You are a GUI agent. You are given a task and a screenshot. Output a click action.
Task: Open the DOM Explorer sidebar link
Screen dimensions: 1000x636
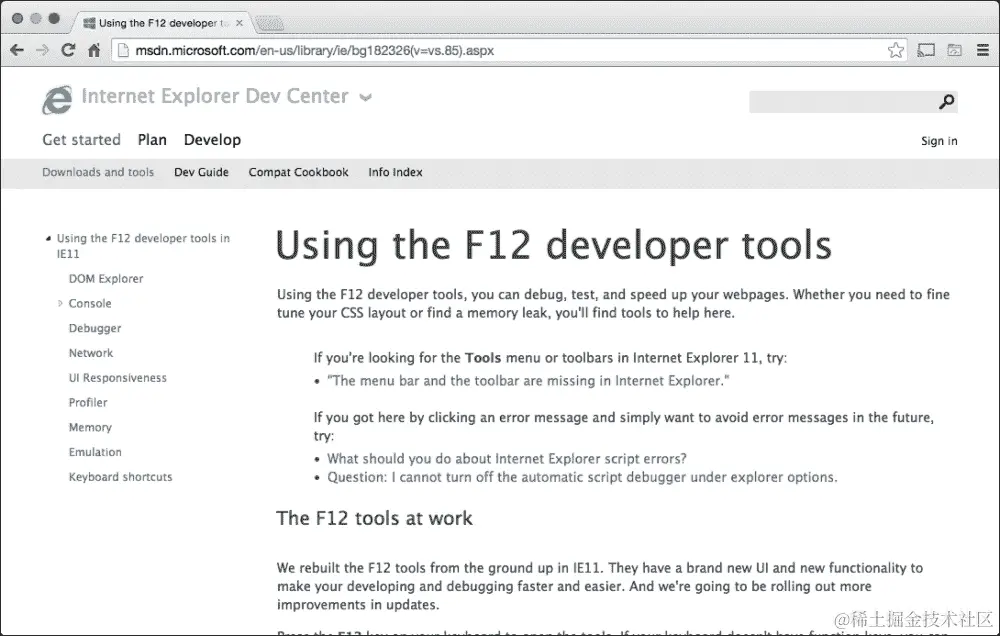[106, 279]
